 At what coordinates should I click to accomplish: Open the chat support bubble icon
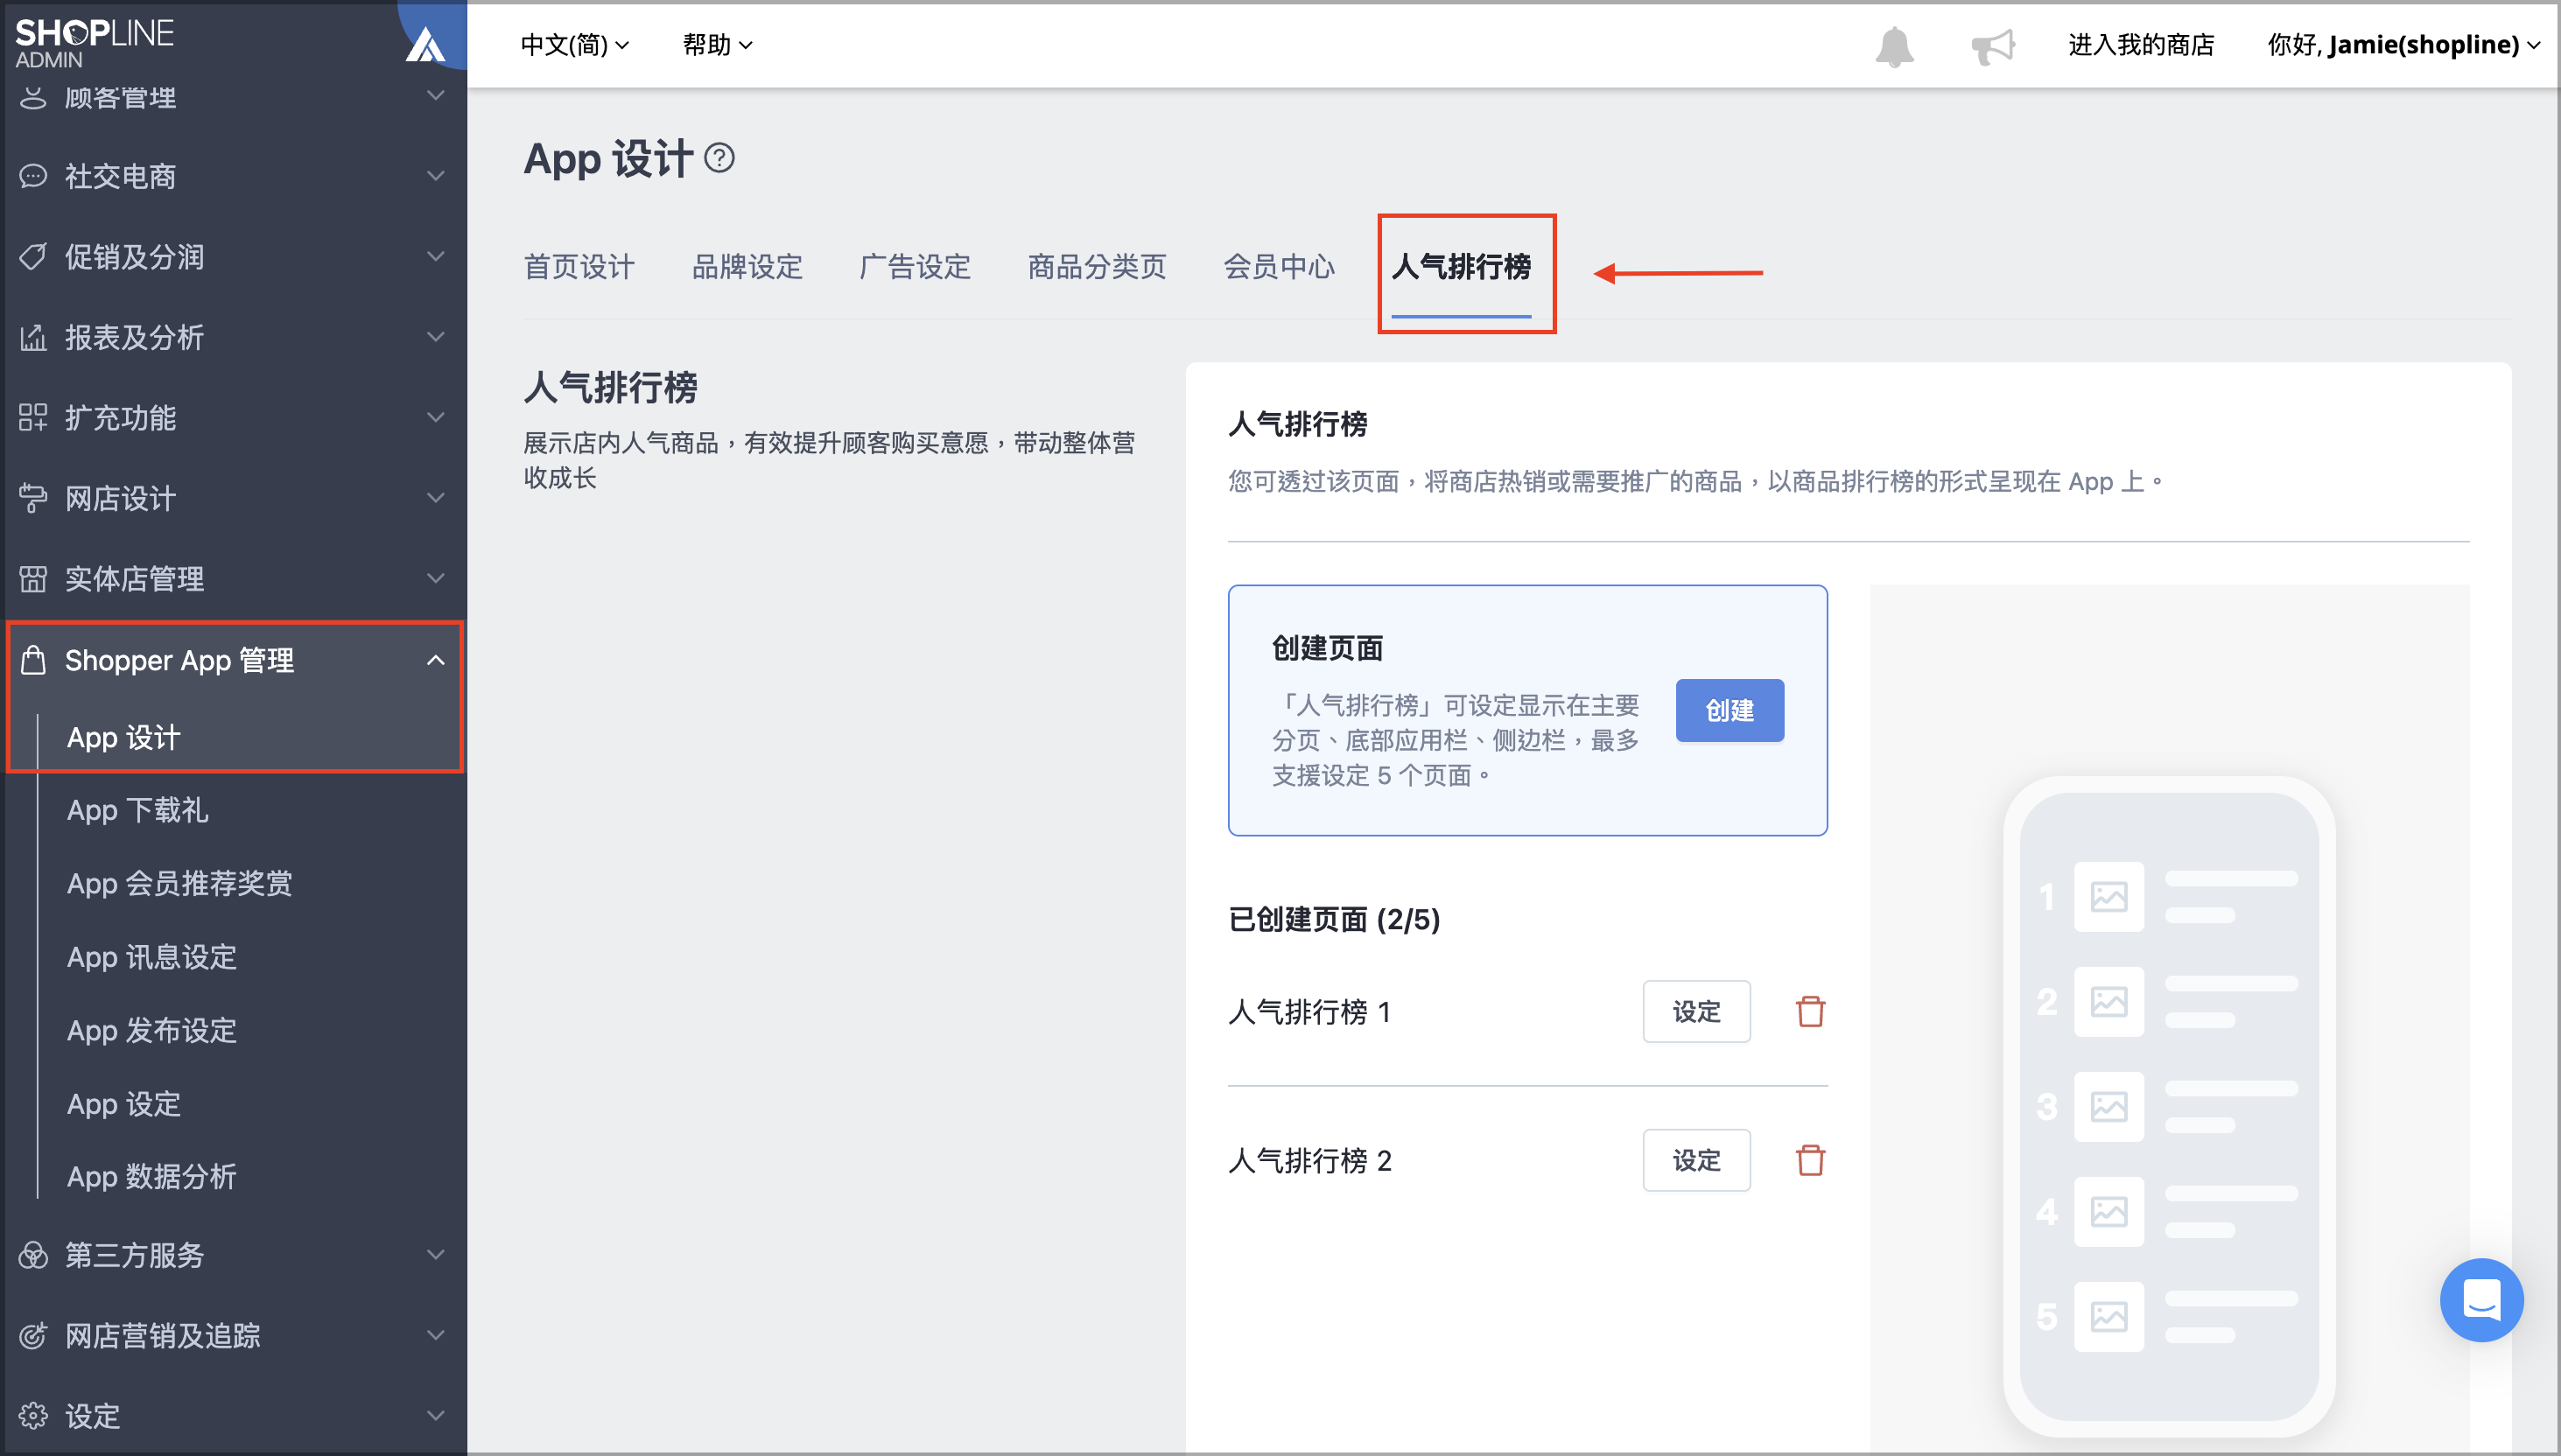coord(2481,1299)
